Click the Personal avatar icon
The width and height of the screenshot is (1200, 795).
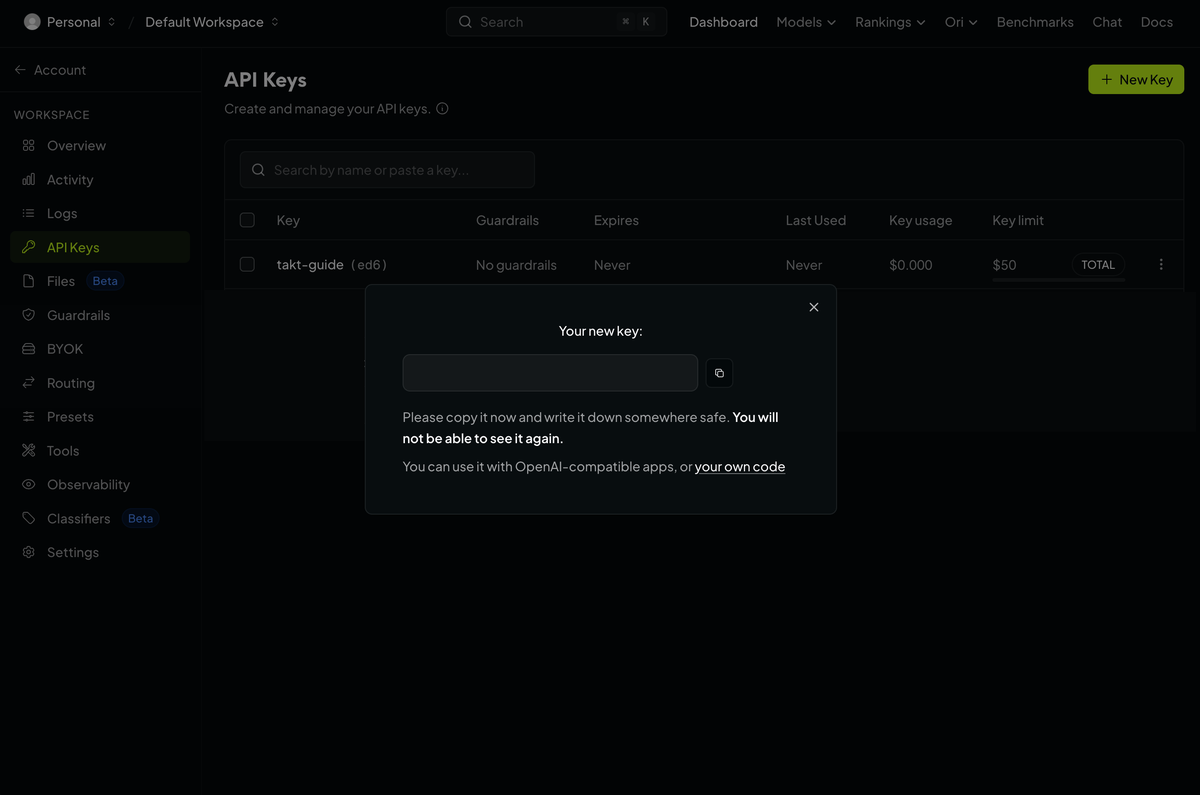pos(32,22)
